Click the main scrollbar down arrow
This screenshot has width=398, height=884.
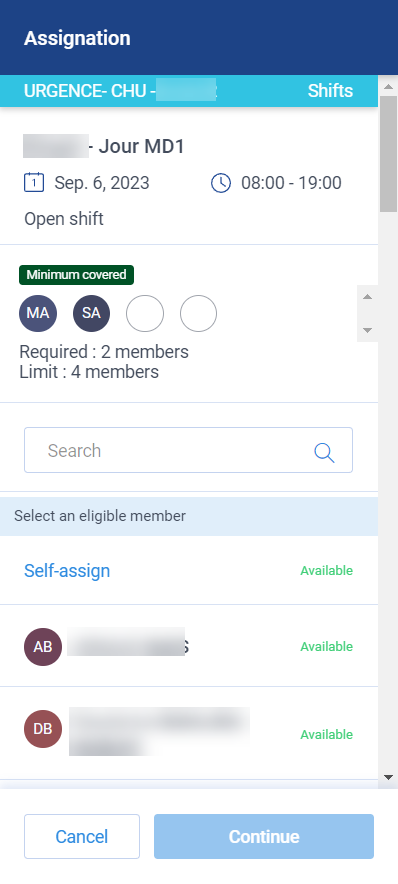click(x=388, y=777)
